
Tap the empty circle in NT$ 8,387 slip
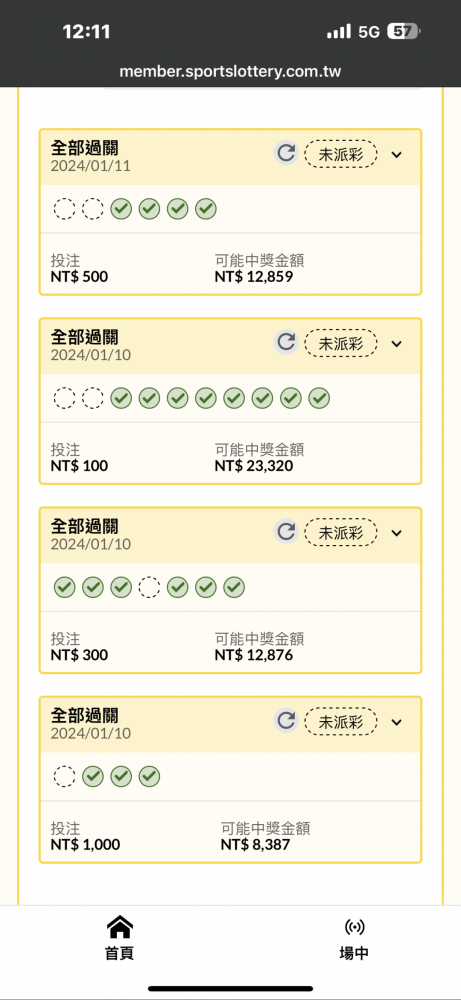(x=64, y=777)
